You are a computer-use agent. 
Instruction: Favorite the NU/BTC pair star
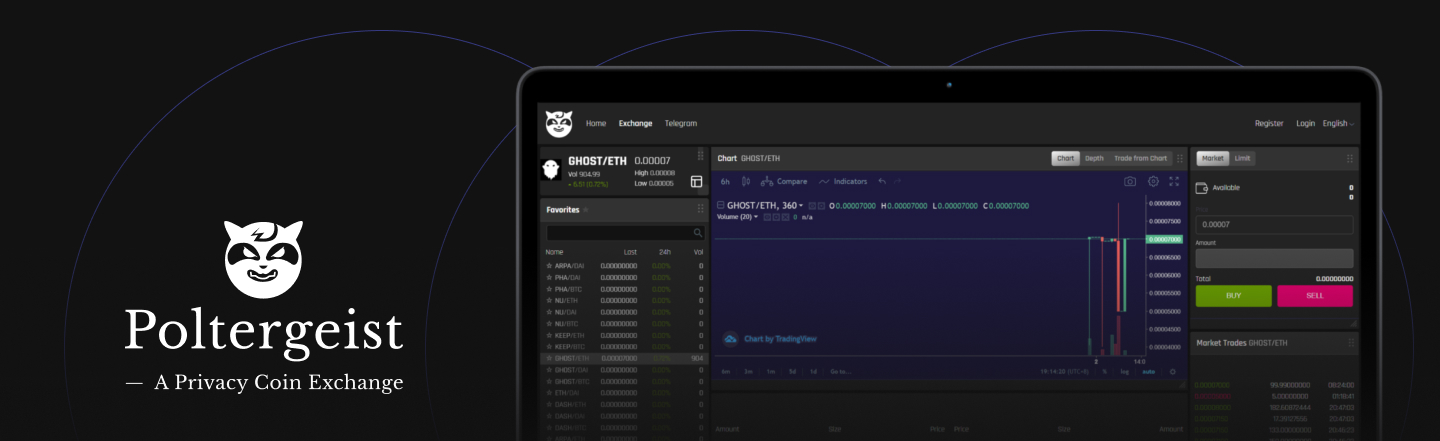coord(549,323)
